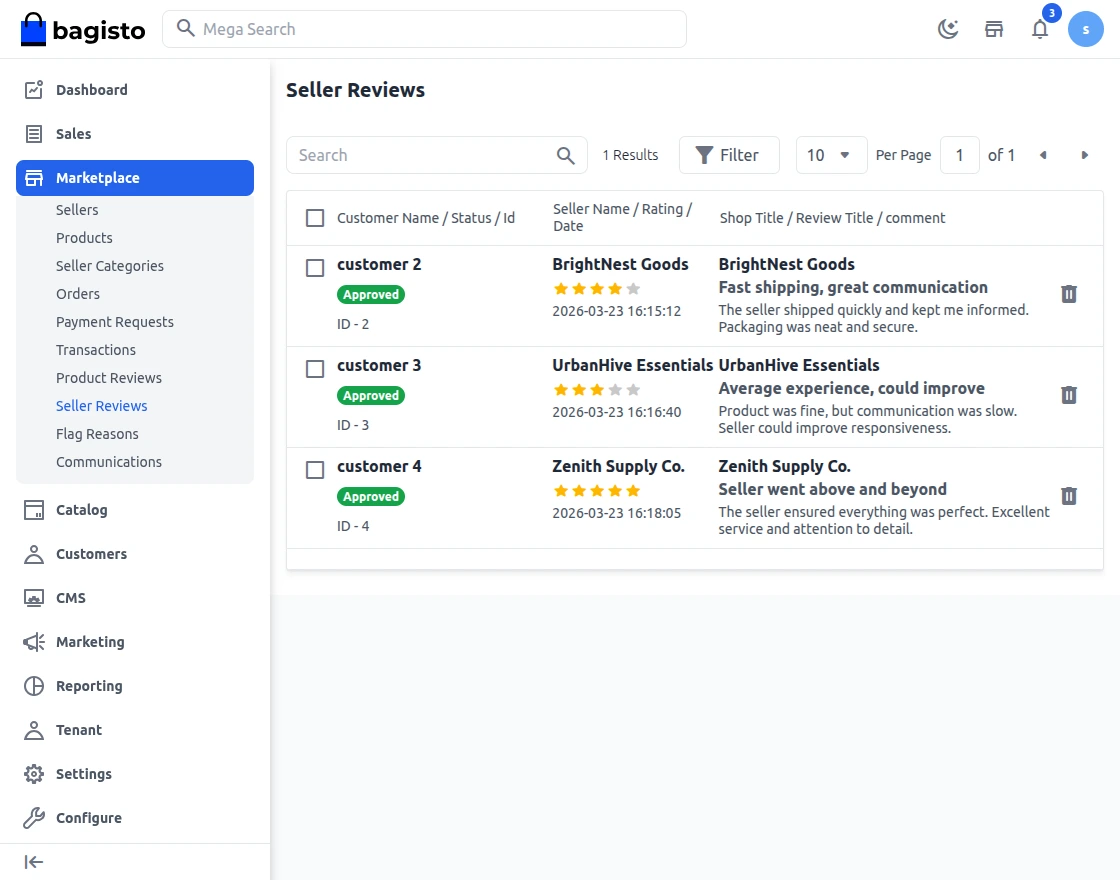Open the storefront shop icon
The image size is (1120, 880).
point(994,29)
